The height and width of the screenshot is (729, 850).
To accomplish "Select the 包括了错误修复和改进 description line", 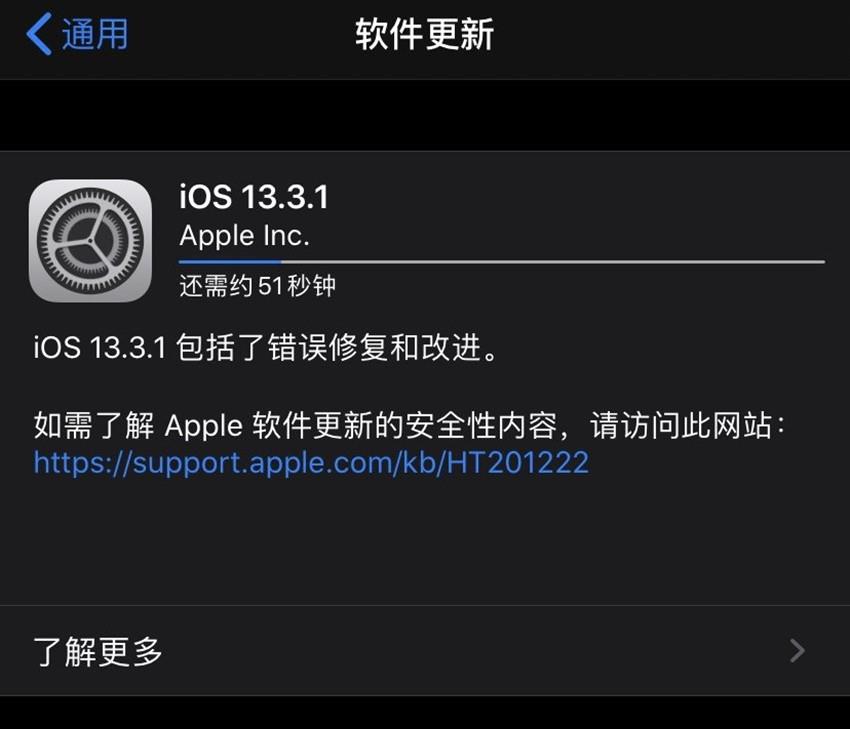I will 266,347.
